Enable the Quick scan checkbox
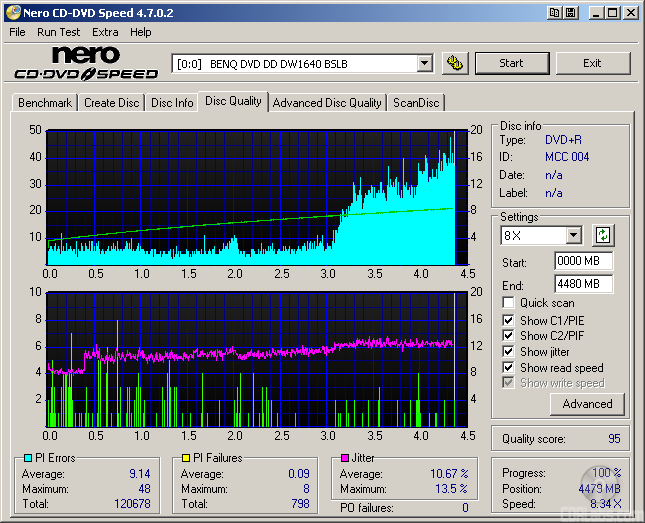Screen dimensions: 645x523 click(x=509, y=303)
